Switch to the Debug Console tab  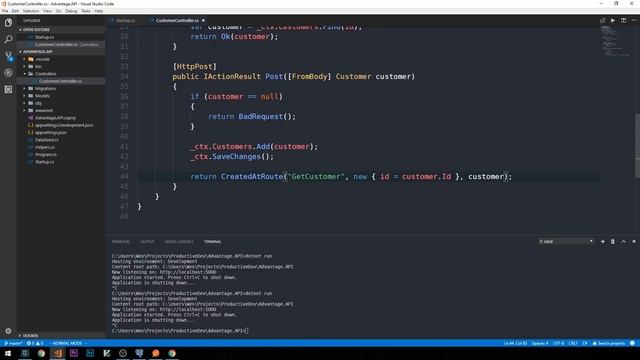pos(179,242)
